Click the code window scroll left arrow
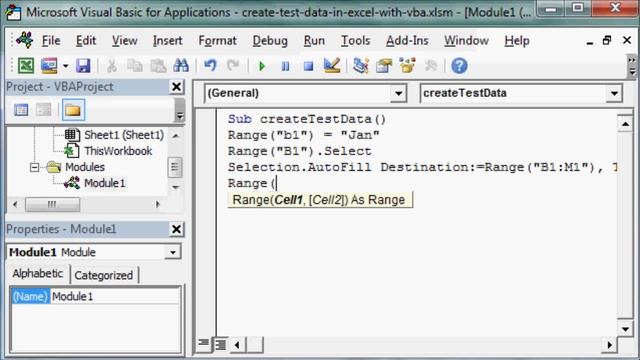 point(237,345)
